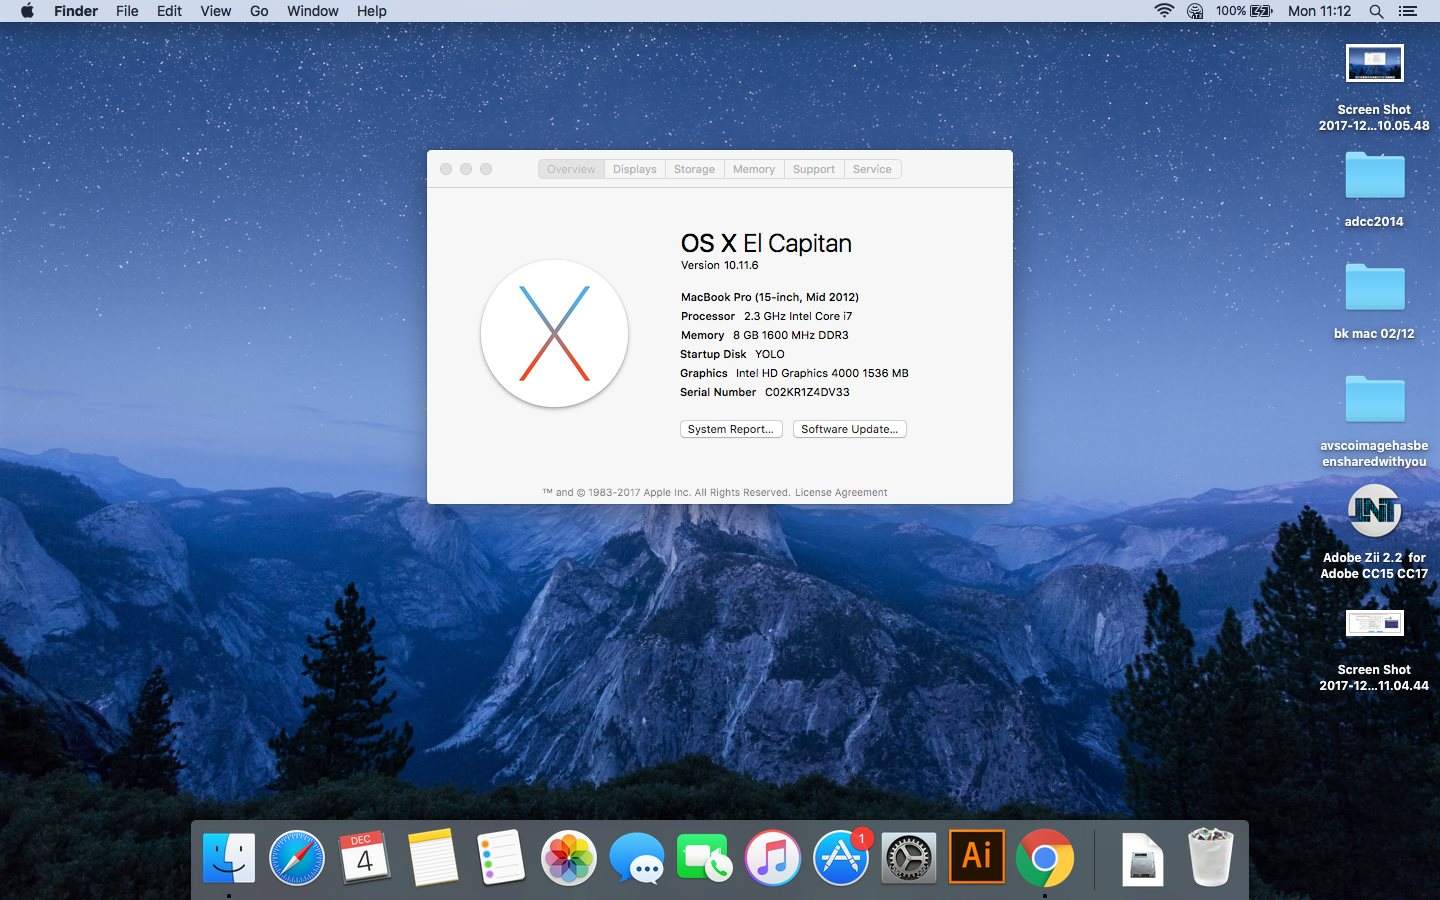This screenshot has width=1440, height=900.
Task: Click the menu bar icon beside the Wi-Fi icon
Action: [x=1195, y=11]
